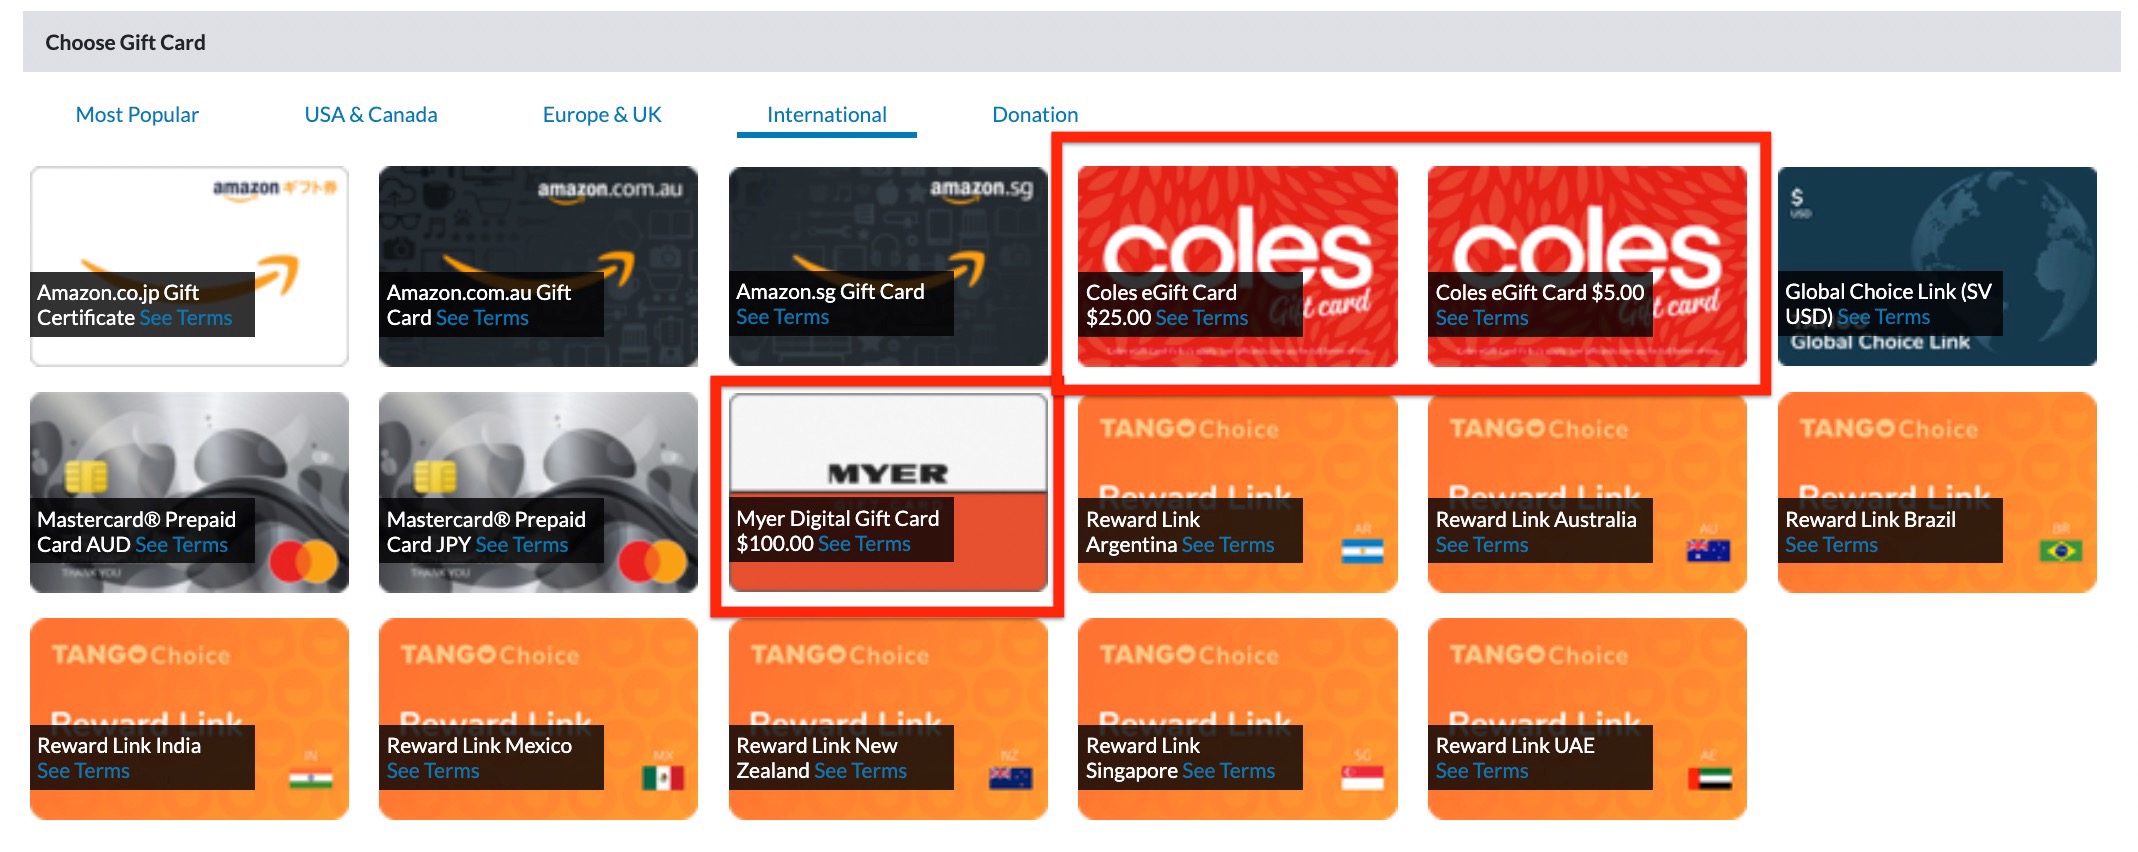This screenshot has height=852, width=2138.
Task: Click the Australia flag on Reward Link card
Action: pyautogui.click(x=1708, y=551)
